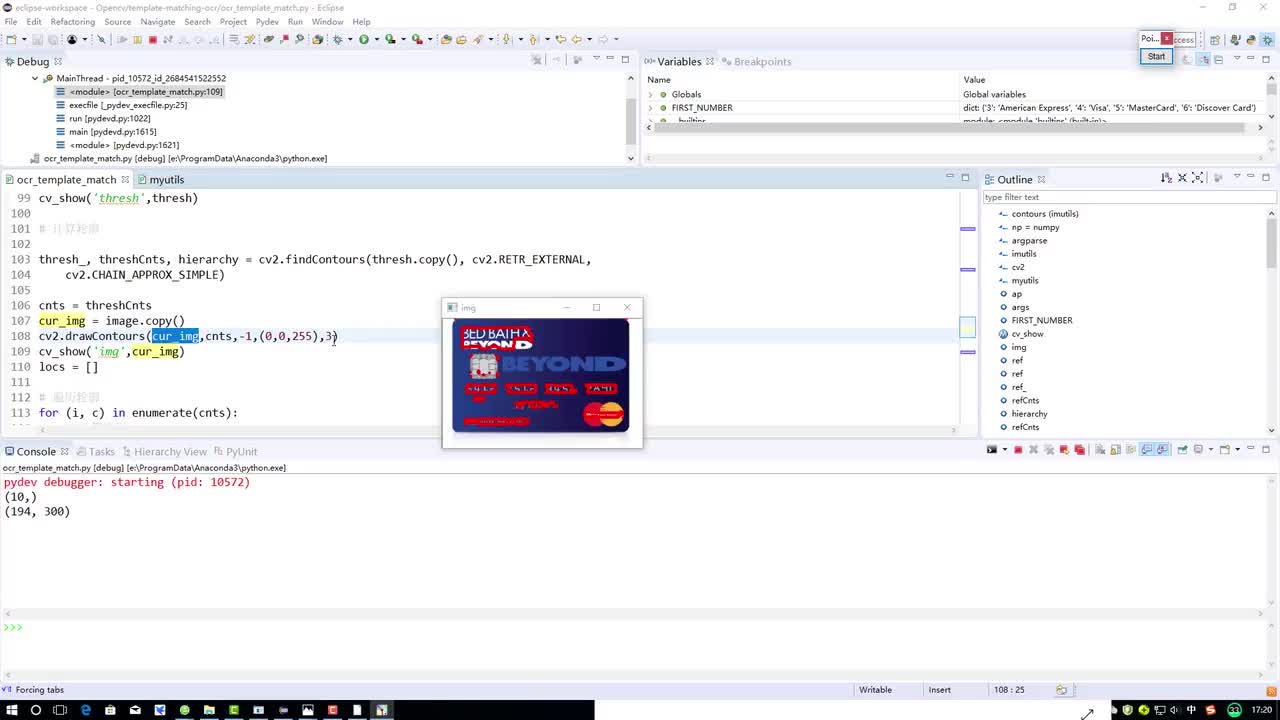Screen dimensions: 1280x720
Task: Sort the Outline alphabetically
Action: tap(1166, 178)
